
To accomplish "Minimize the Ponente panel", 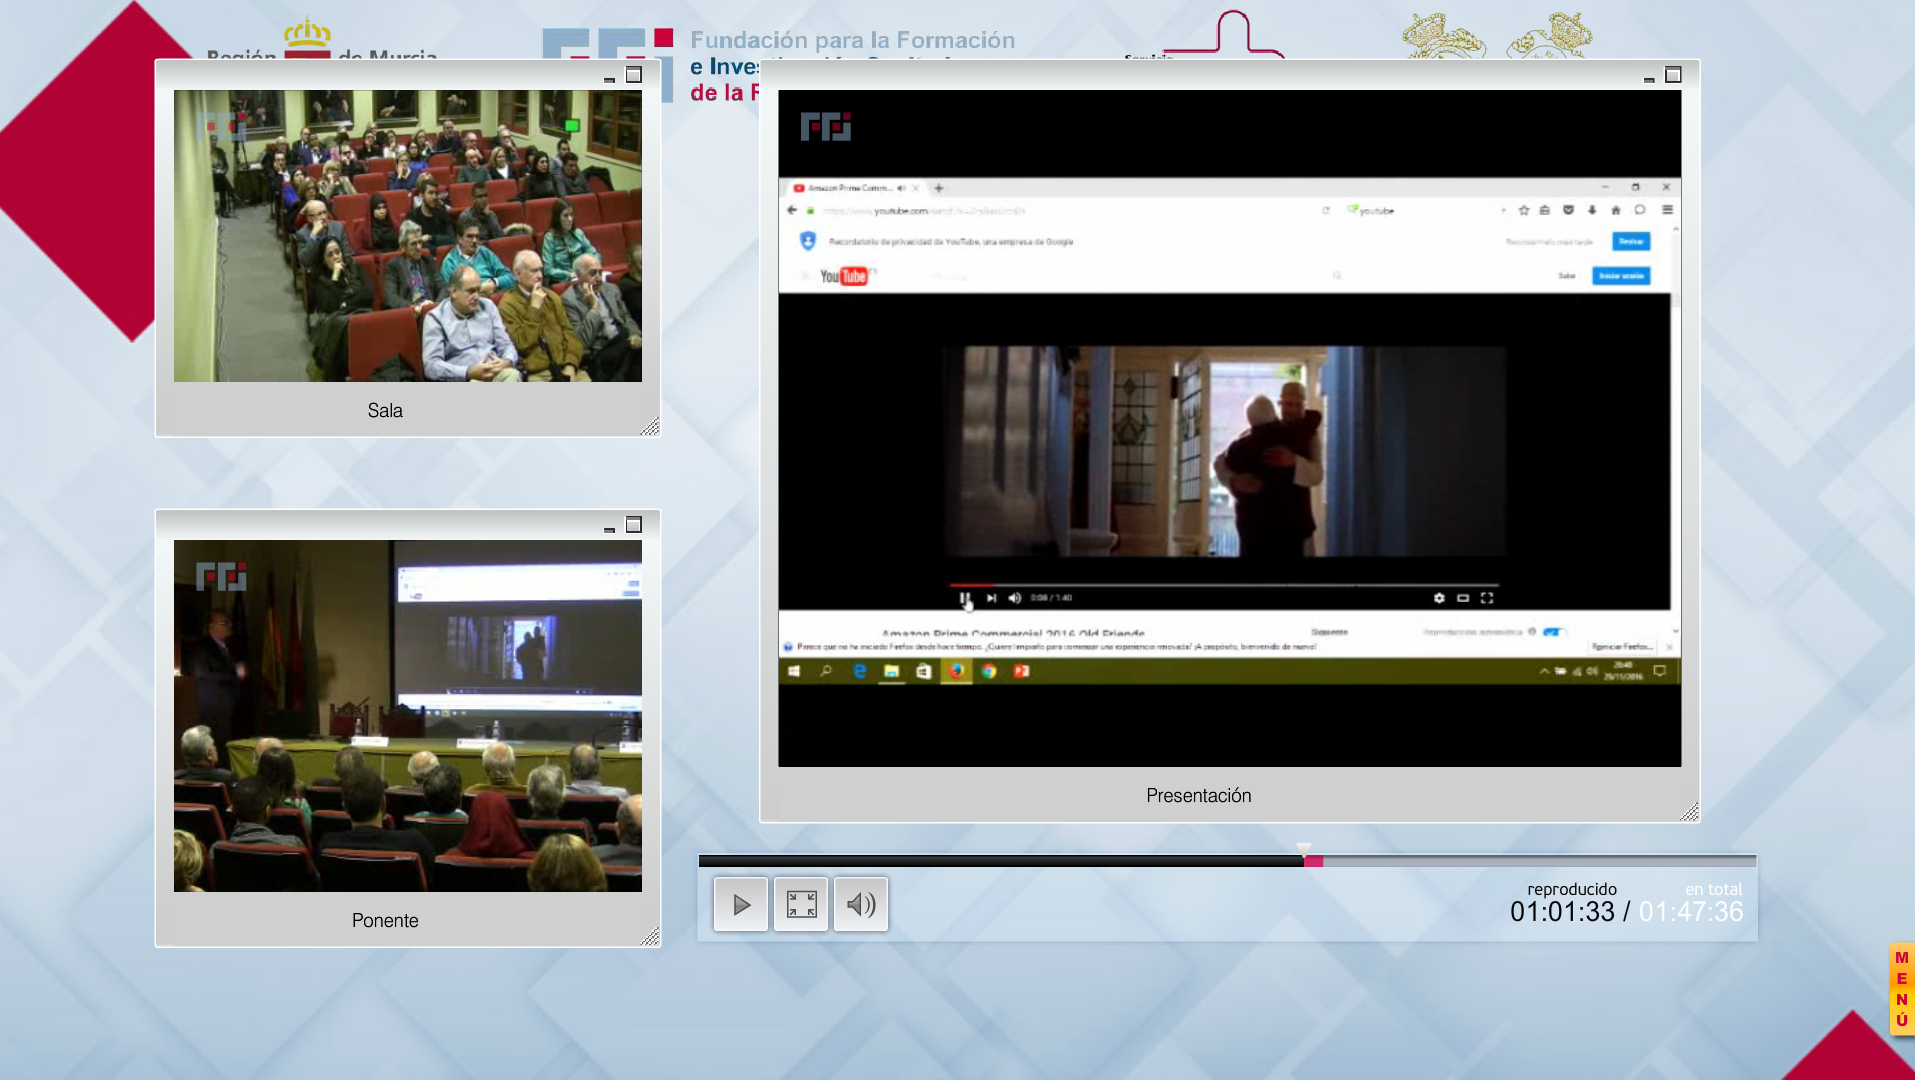I will (609, 528).
